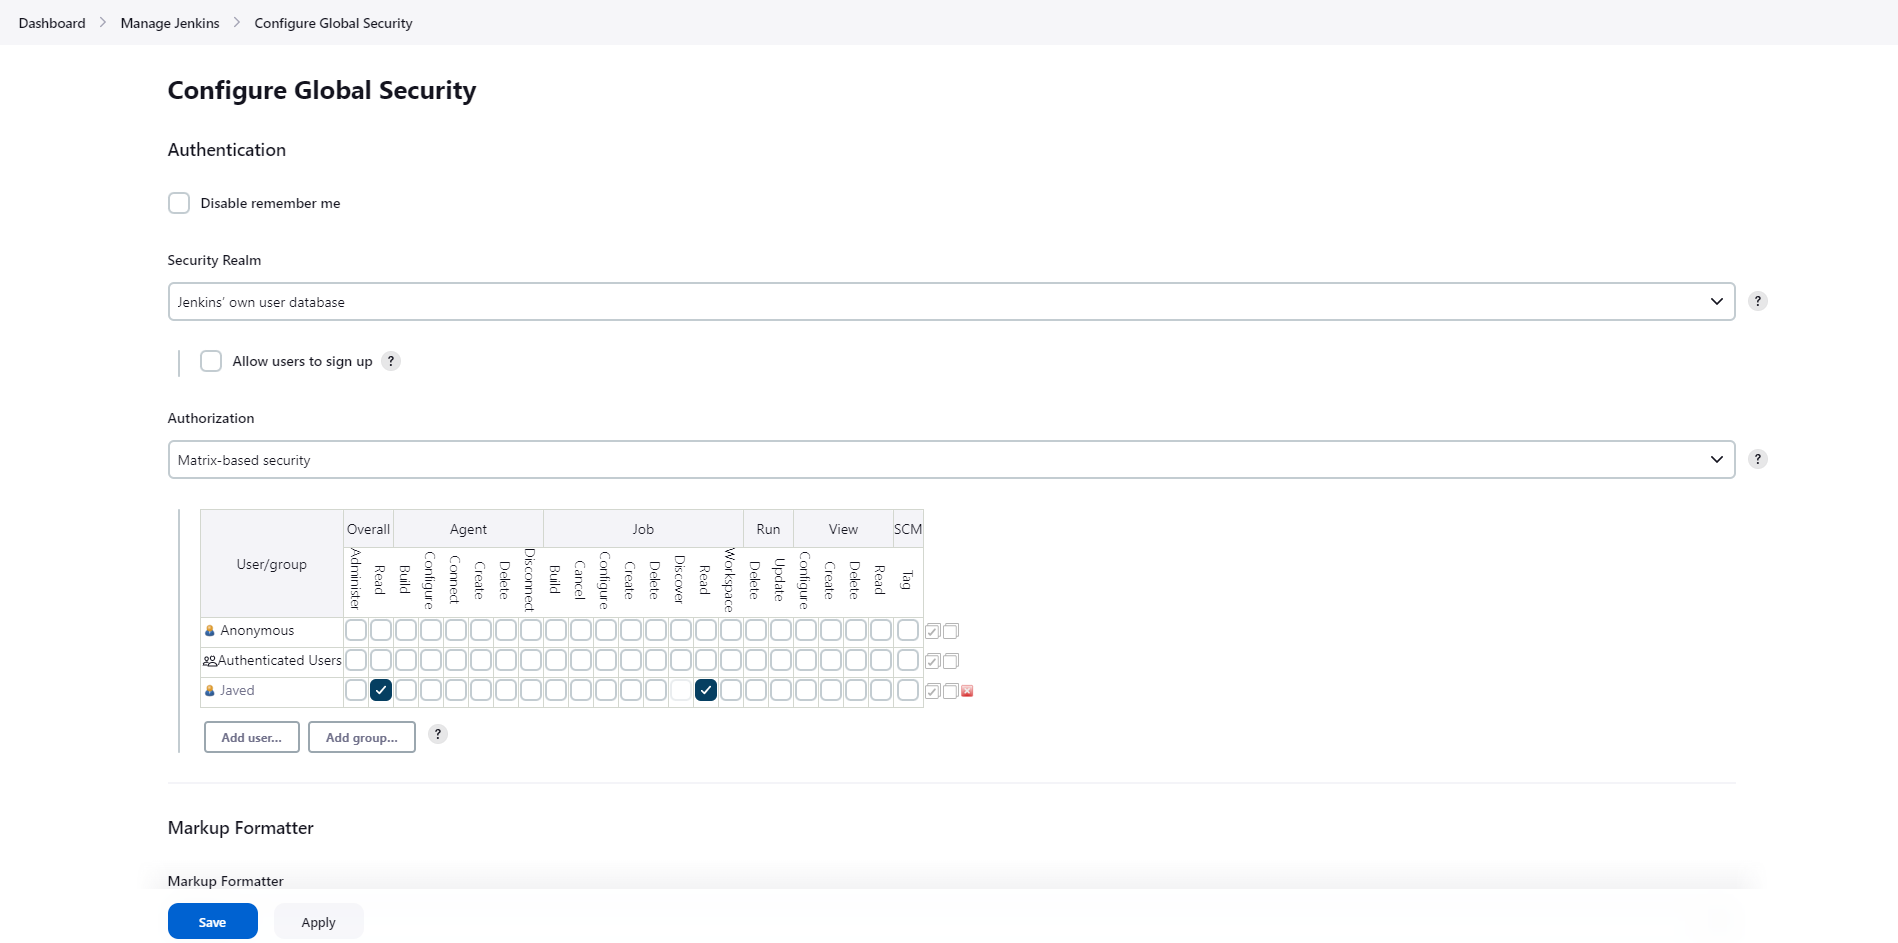Click the Anonymous user icon
Screen dimensions: 1898x943
210,631
